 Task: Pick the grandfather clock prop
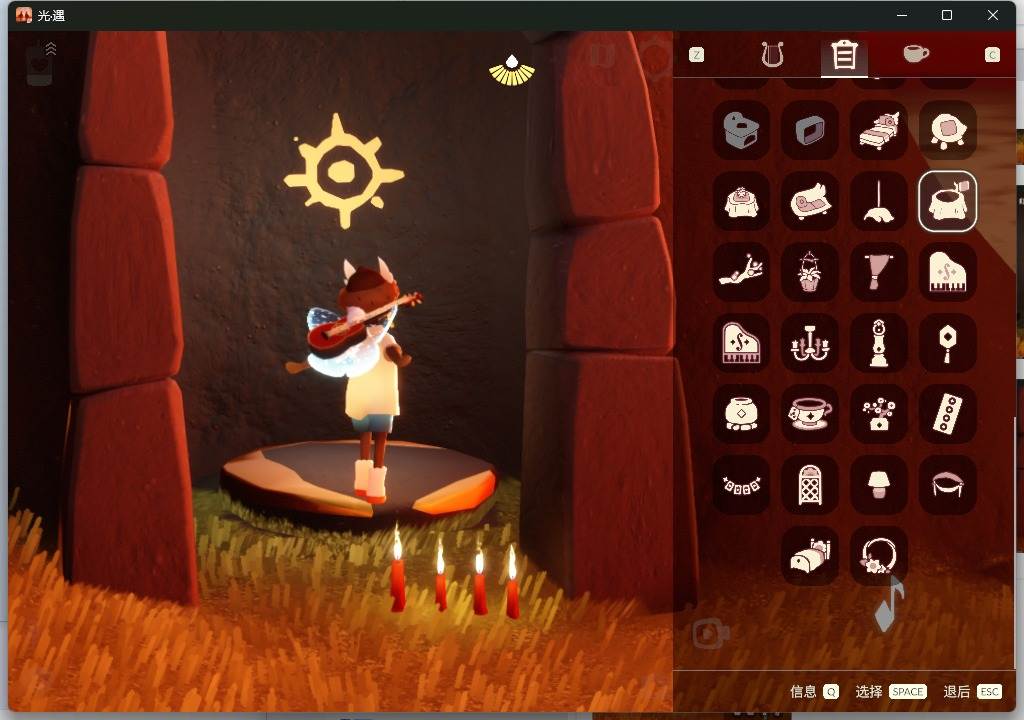tap(879, 343)
